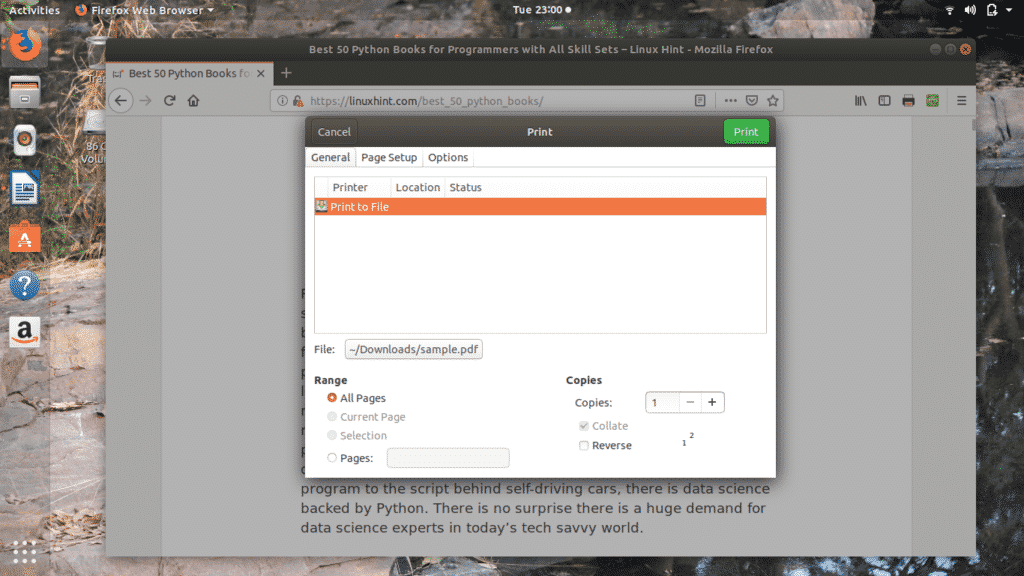The image size is (1024, 576).
Task: Open LibreOffice Writer from the dock
Action: coord(25,189)
